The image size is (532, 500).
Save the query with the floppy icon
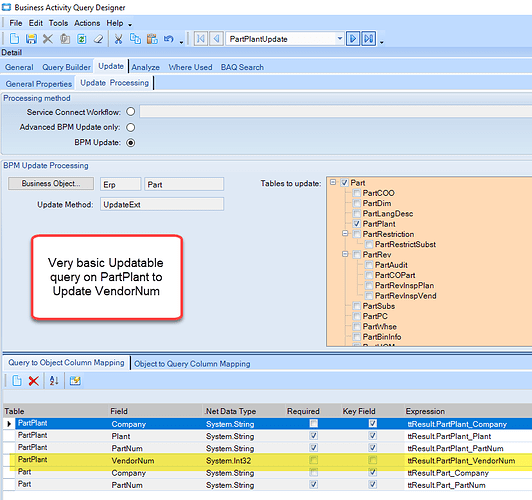31,39
